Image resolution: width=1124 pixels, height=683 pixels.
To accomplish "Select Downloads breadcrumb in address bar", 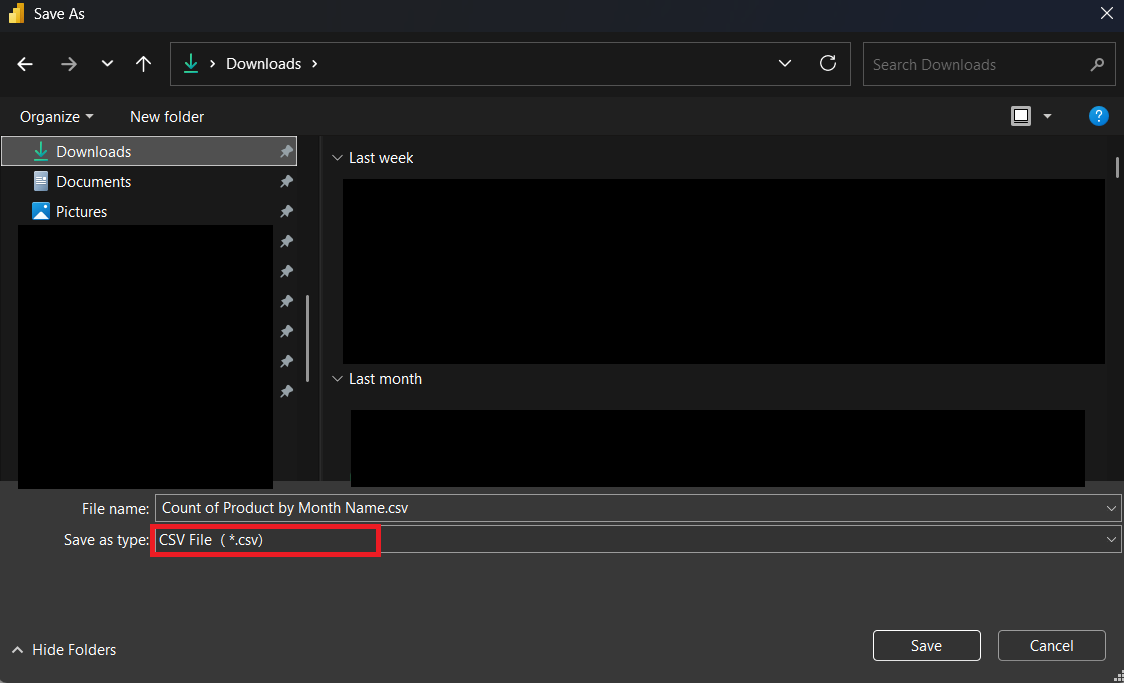I will click(263, 64).
